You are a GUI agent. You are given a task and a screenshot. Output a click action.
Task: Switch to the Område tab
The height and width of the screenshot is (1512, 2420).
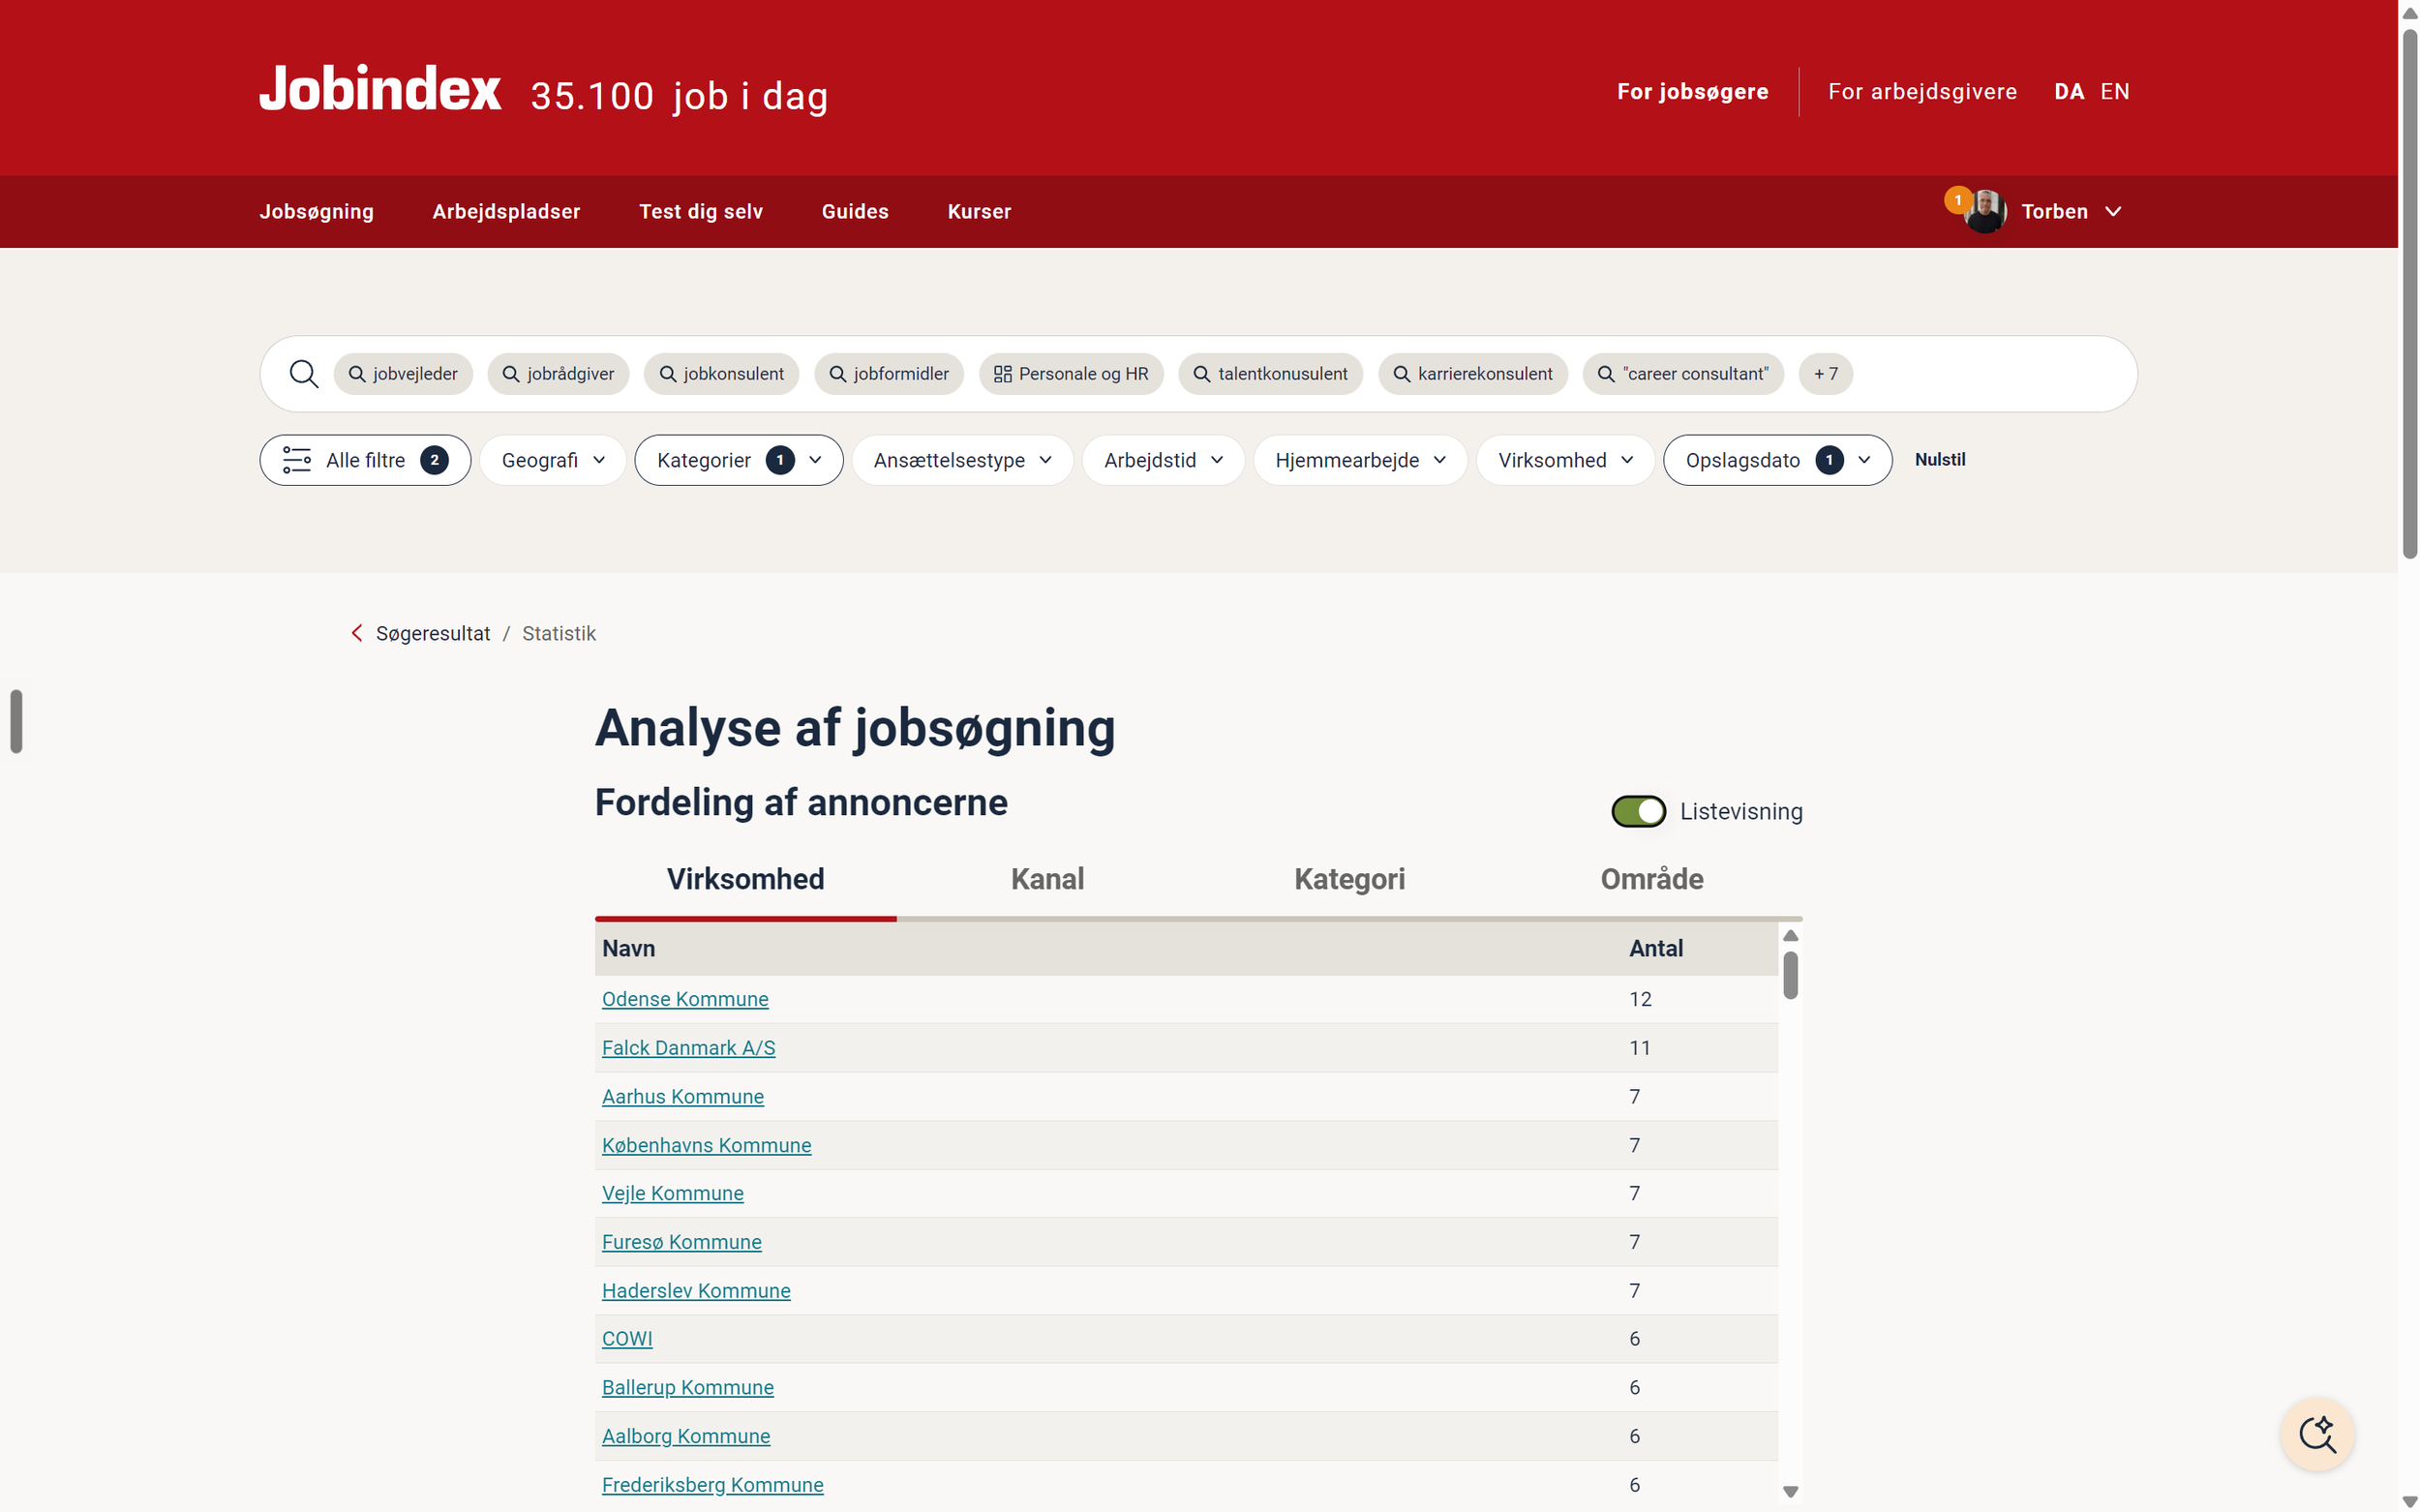(1651, 879)
